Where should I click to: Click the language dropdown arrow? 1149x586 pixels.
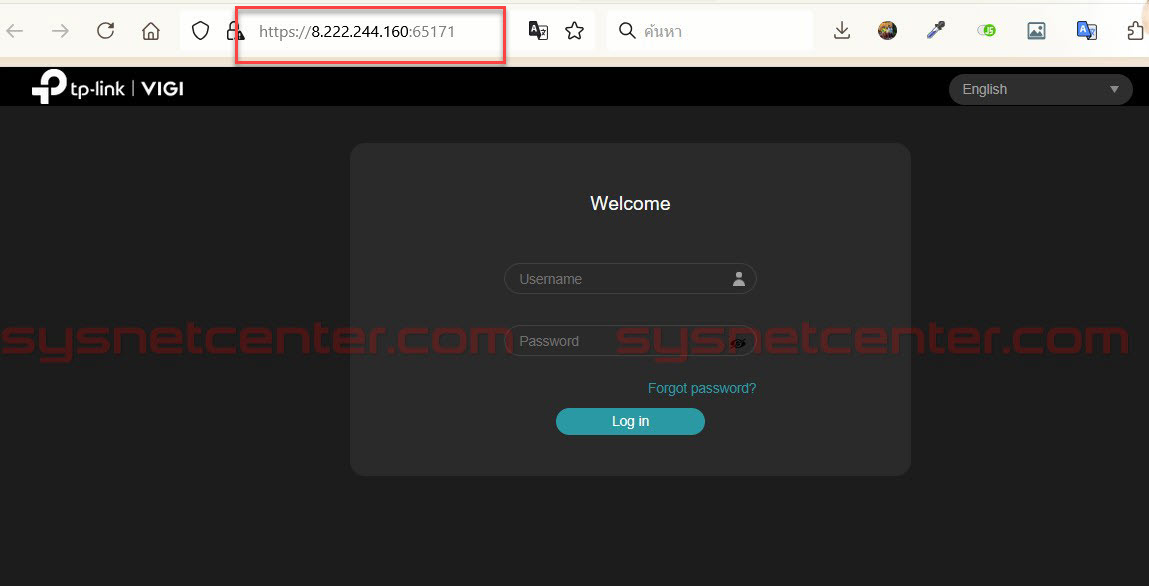coord(1114,89)
